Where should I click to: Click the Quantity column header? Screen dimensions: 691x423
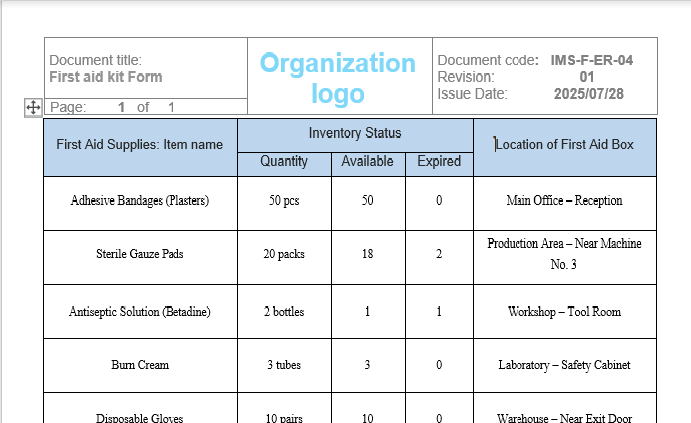(284, 161)
